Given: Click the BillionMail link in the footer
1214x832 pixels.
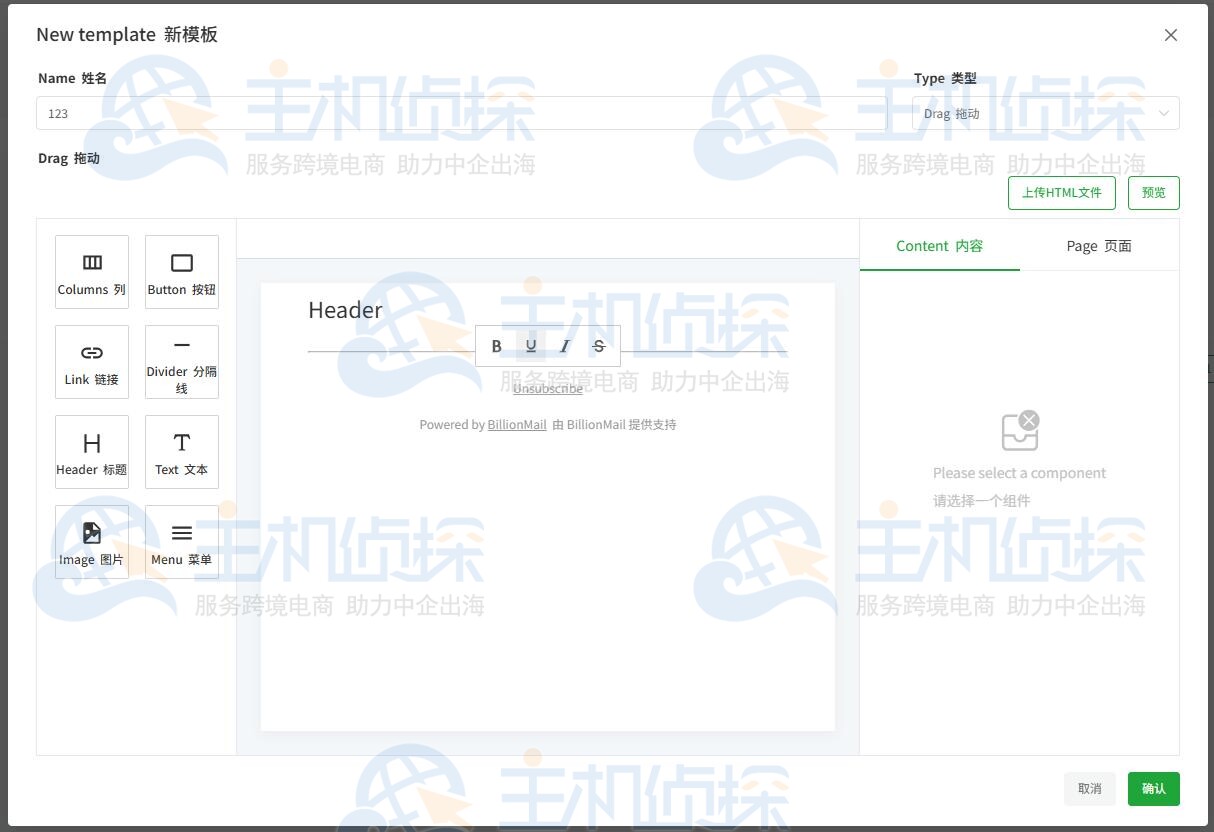Looking at the screenshot, I should tap(517, 424).
